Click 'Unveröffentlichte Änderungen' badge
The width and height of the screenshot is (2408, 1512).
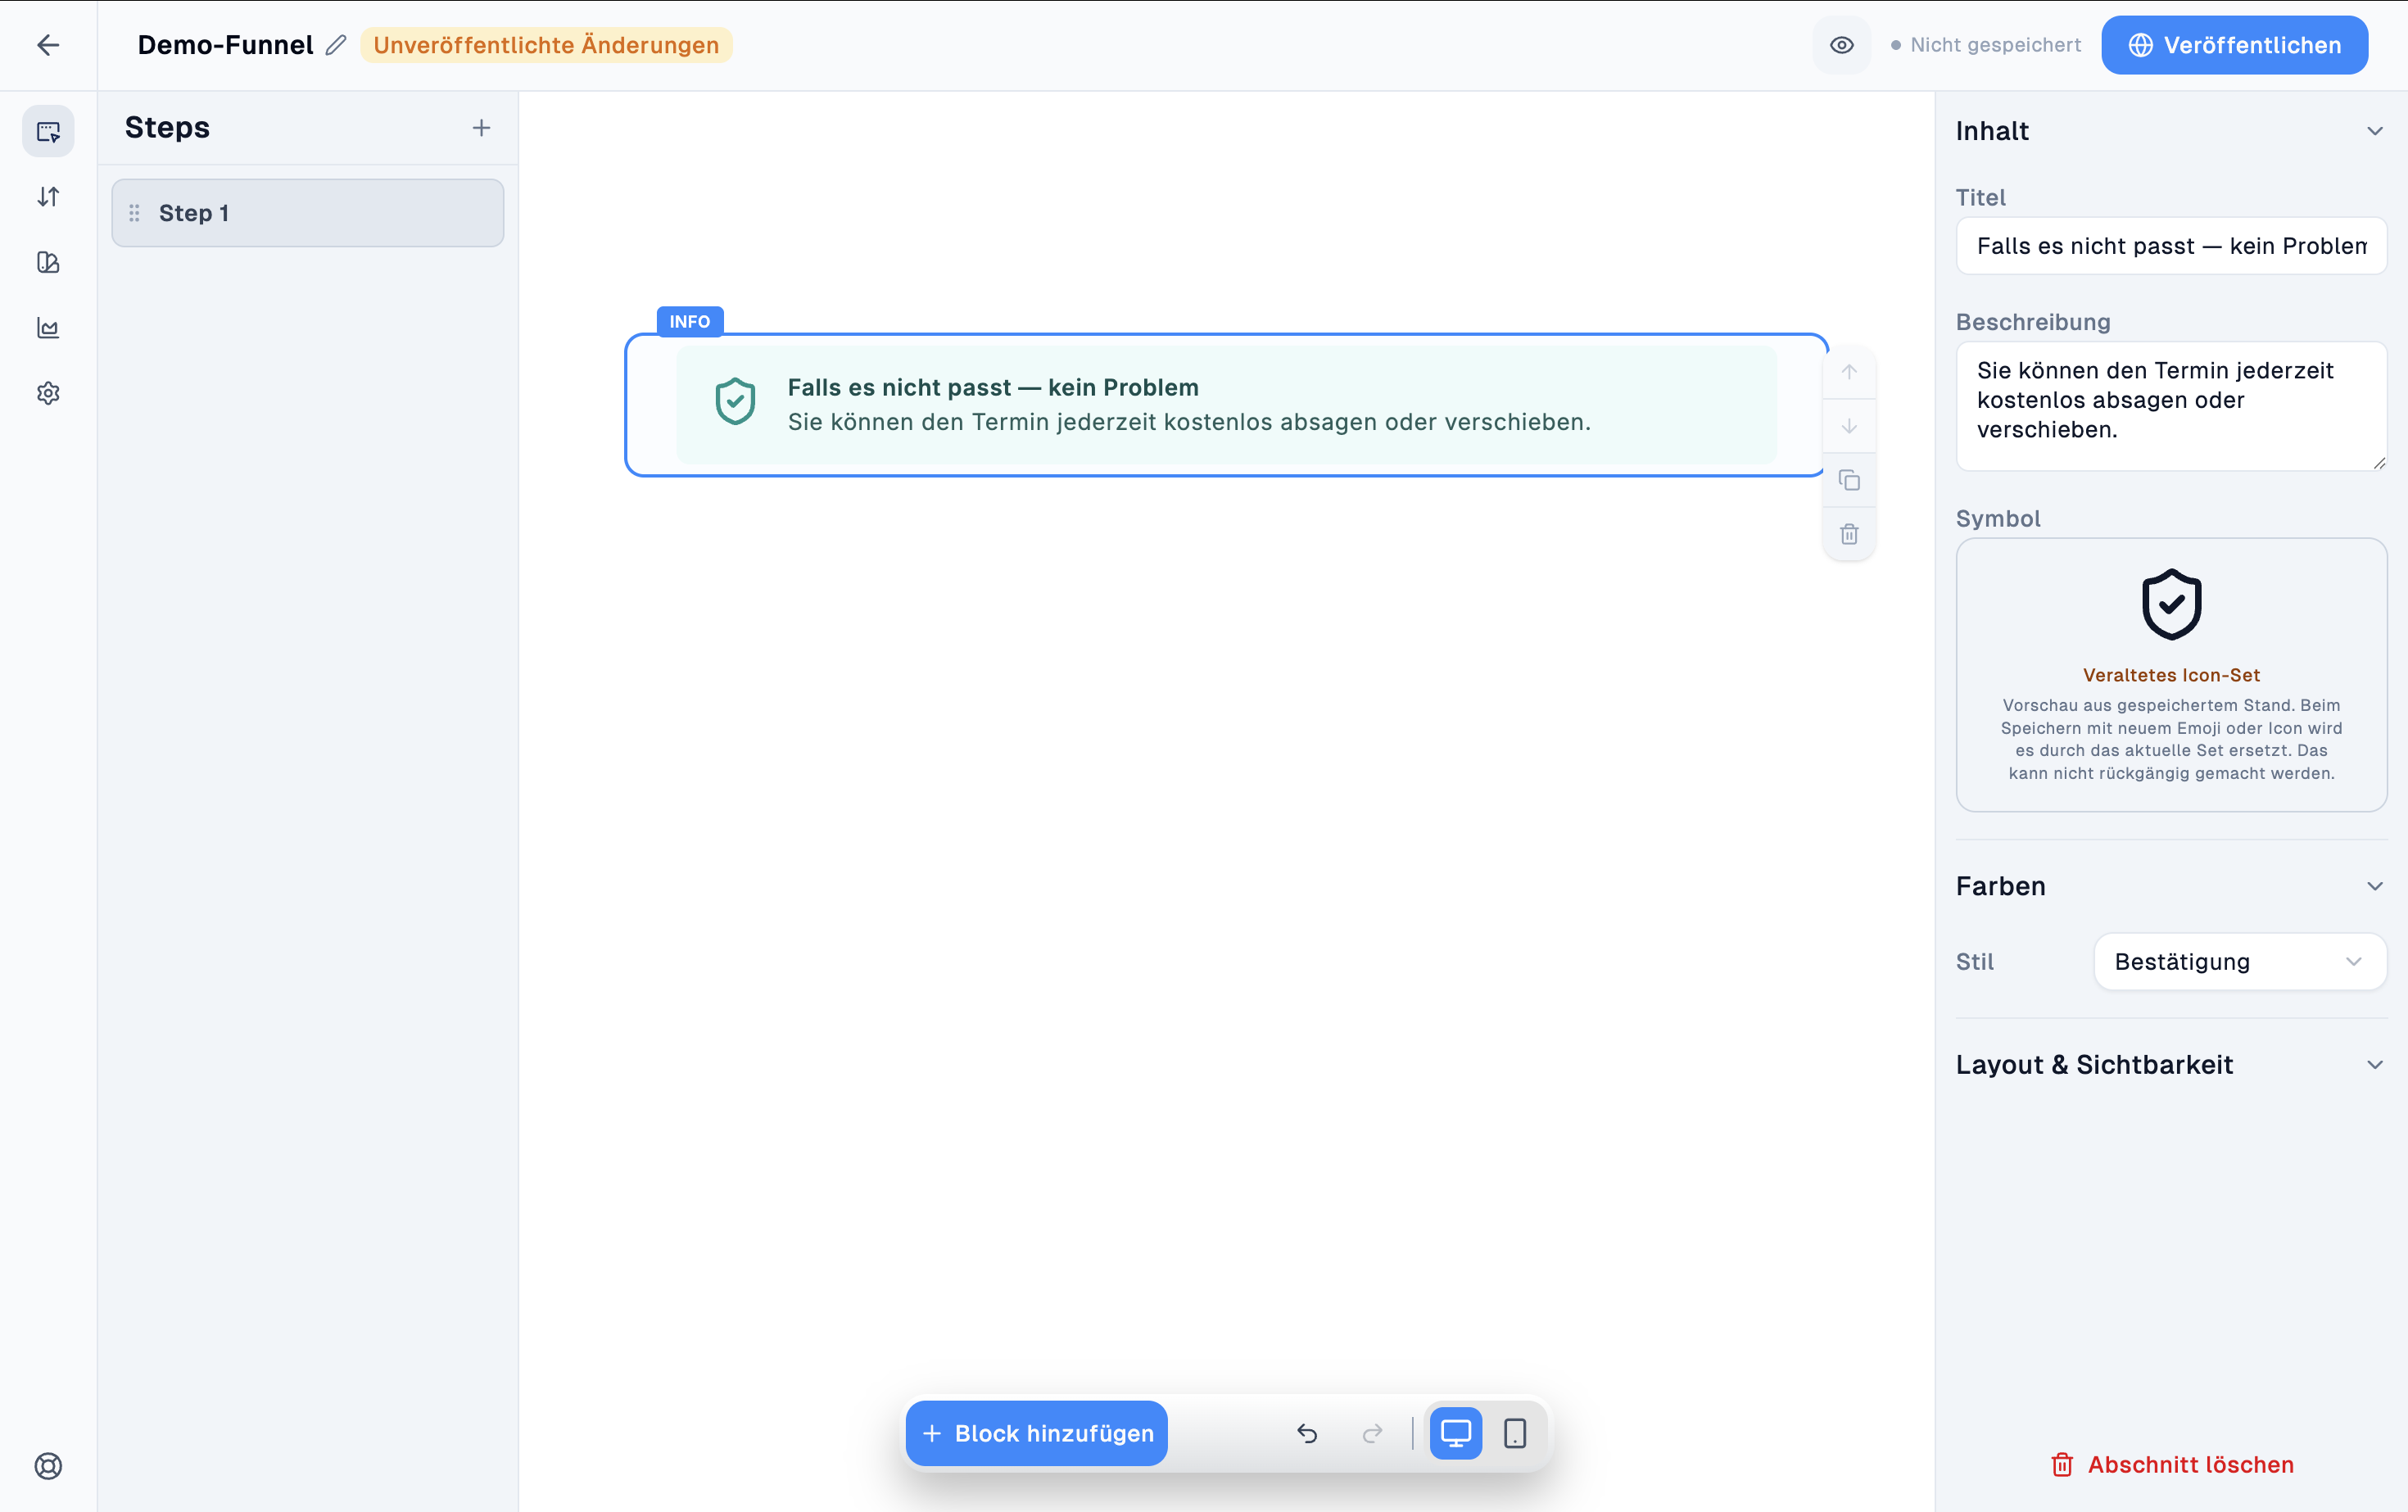(x=546, y=45)
